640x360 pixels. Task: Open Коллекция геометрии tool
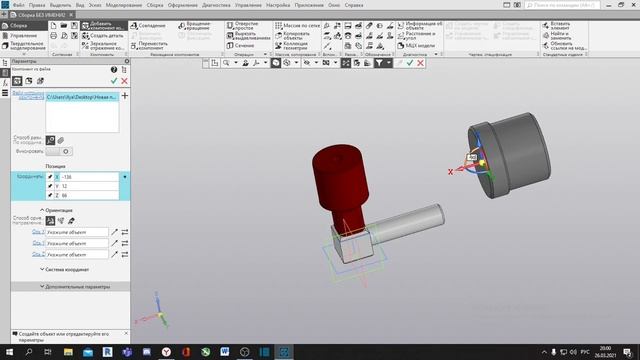pos(291,45)
